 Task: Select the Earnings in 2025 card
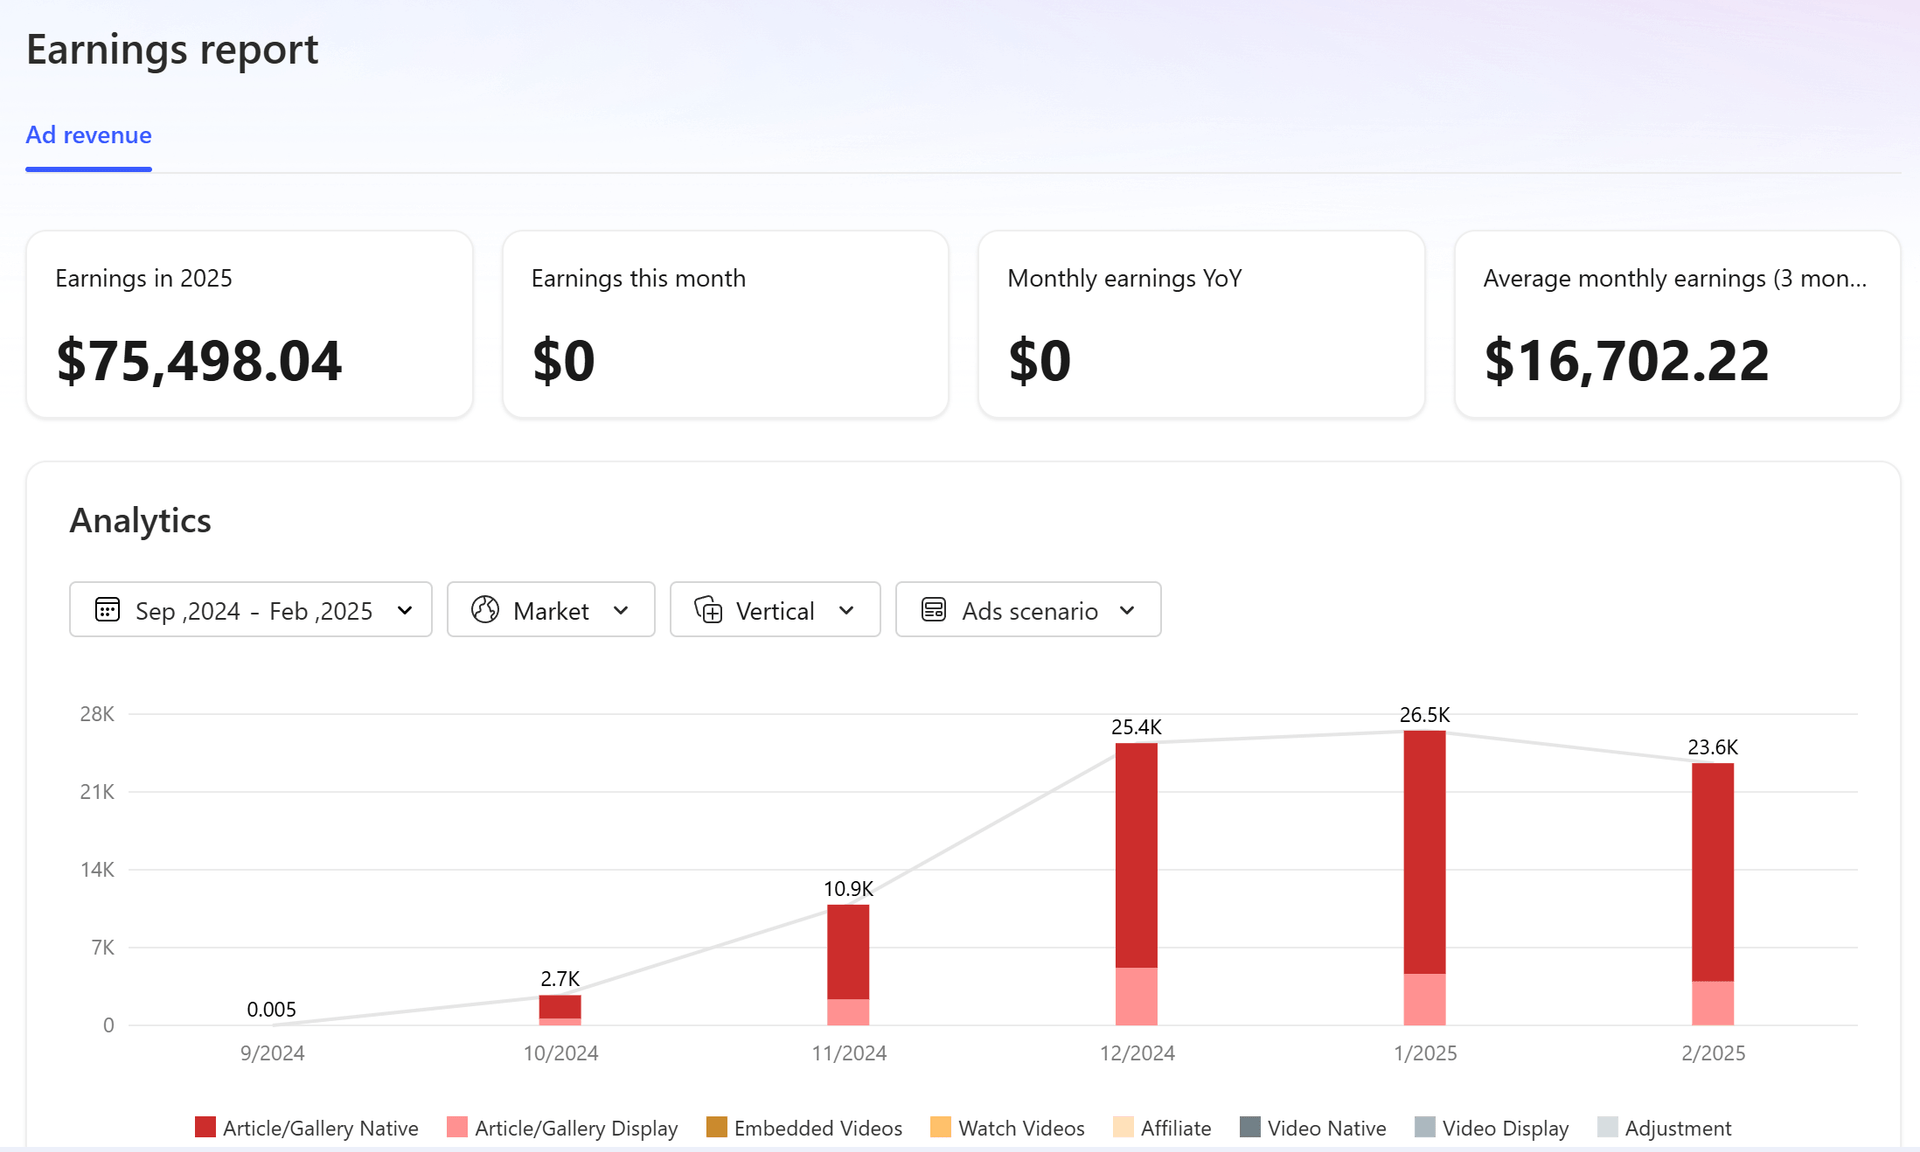249,324
